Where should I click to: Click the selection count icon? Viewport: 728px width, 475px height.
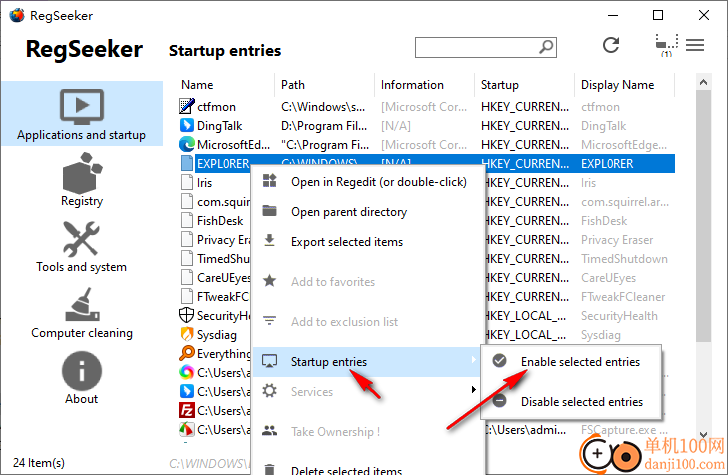click(667, 45)
